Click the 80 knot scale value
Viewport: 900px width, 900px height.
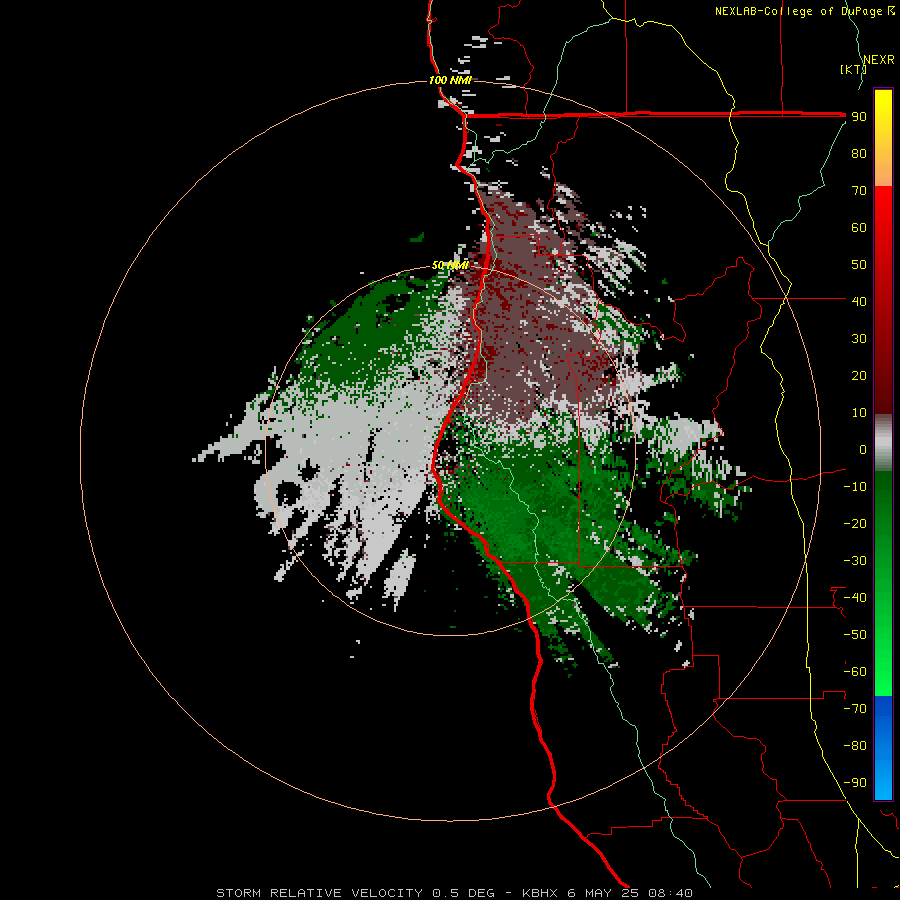click(859, 154)
